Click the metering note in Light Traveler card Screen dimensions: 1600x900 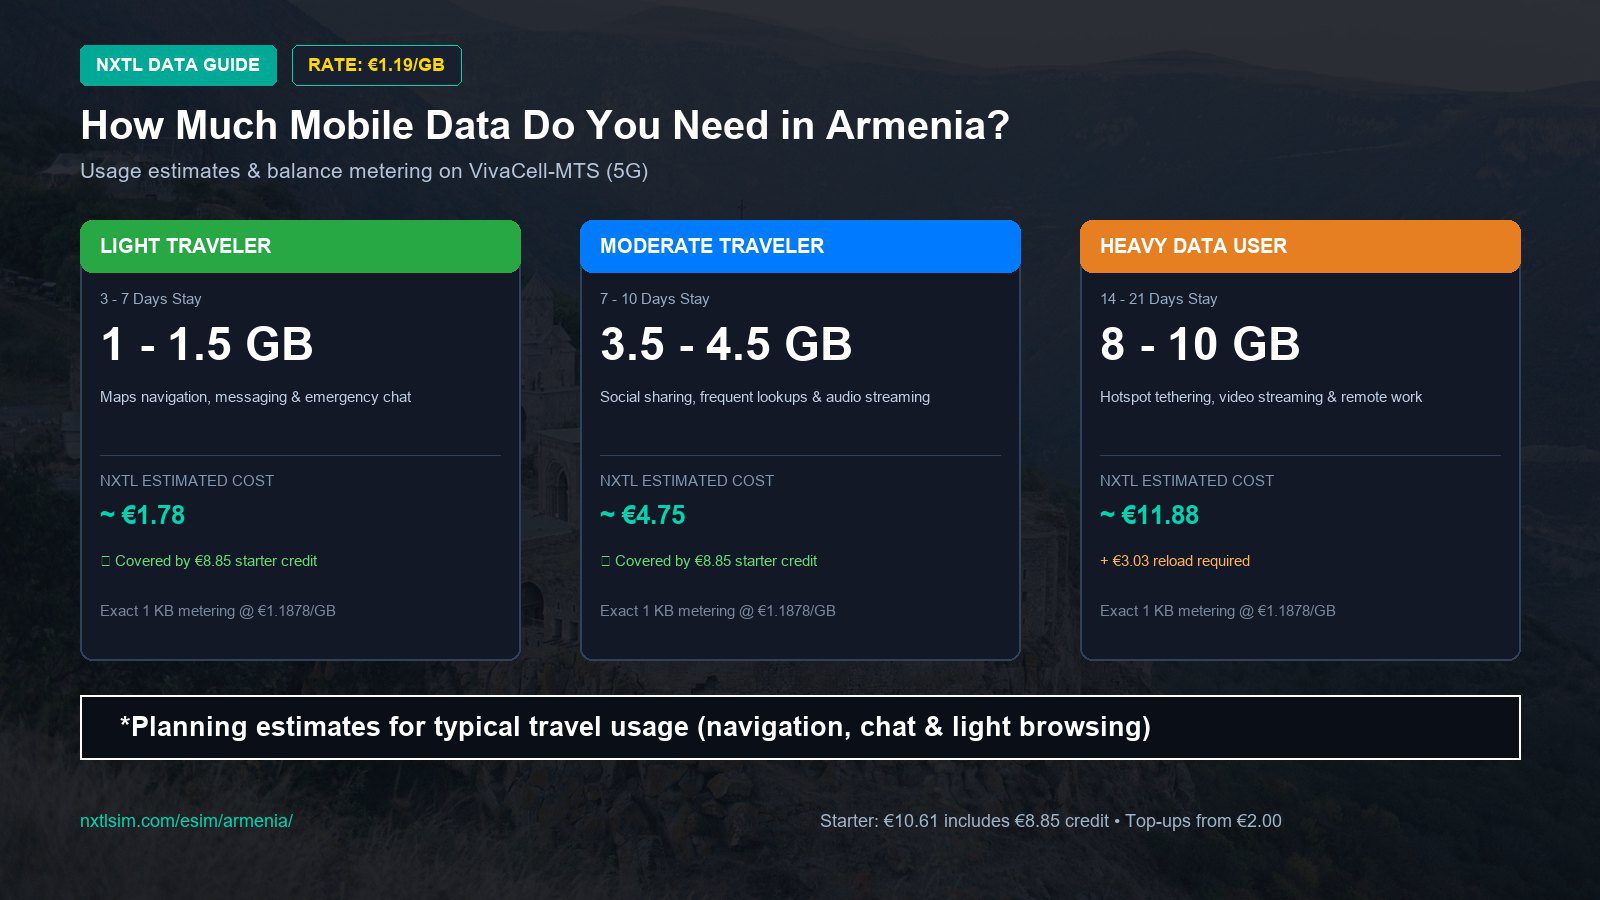point(218,611)
